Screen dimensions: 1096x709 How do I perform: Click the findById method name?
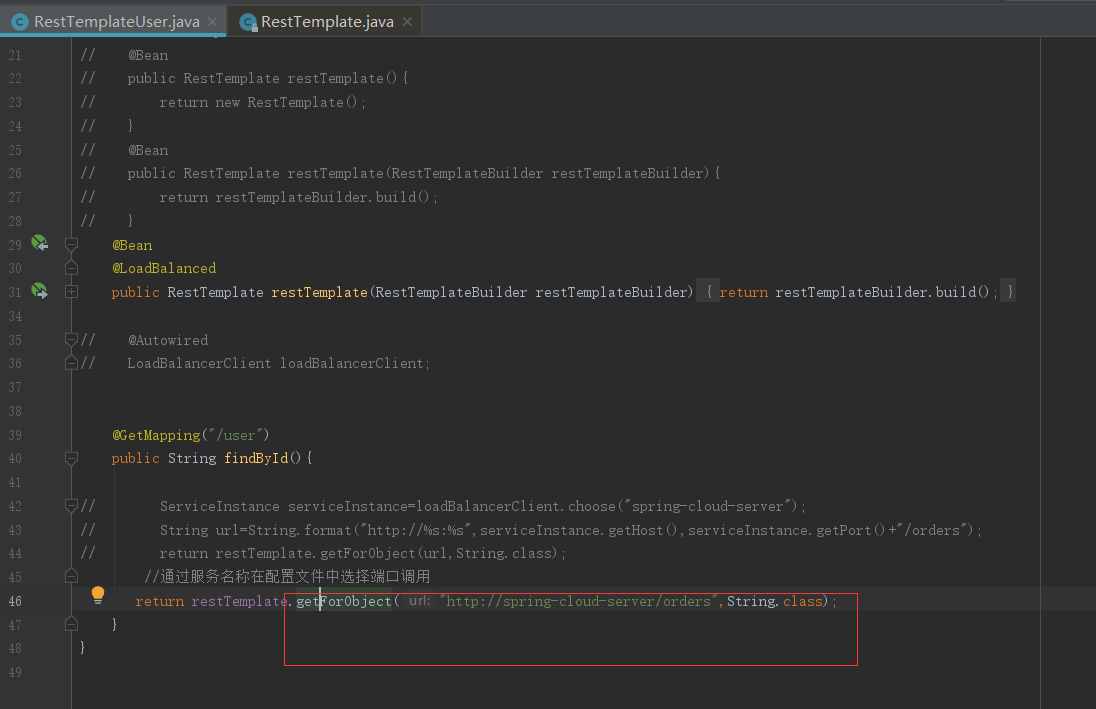point(256,458)
